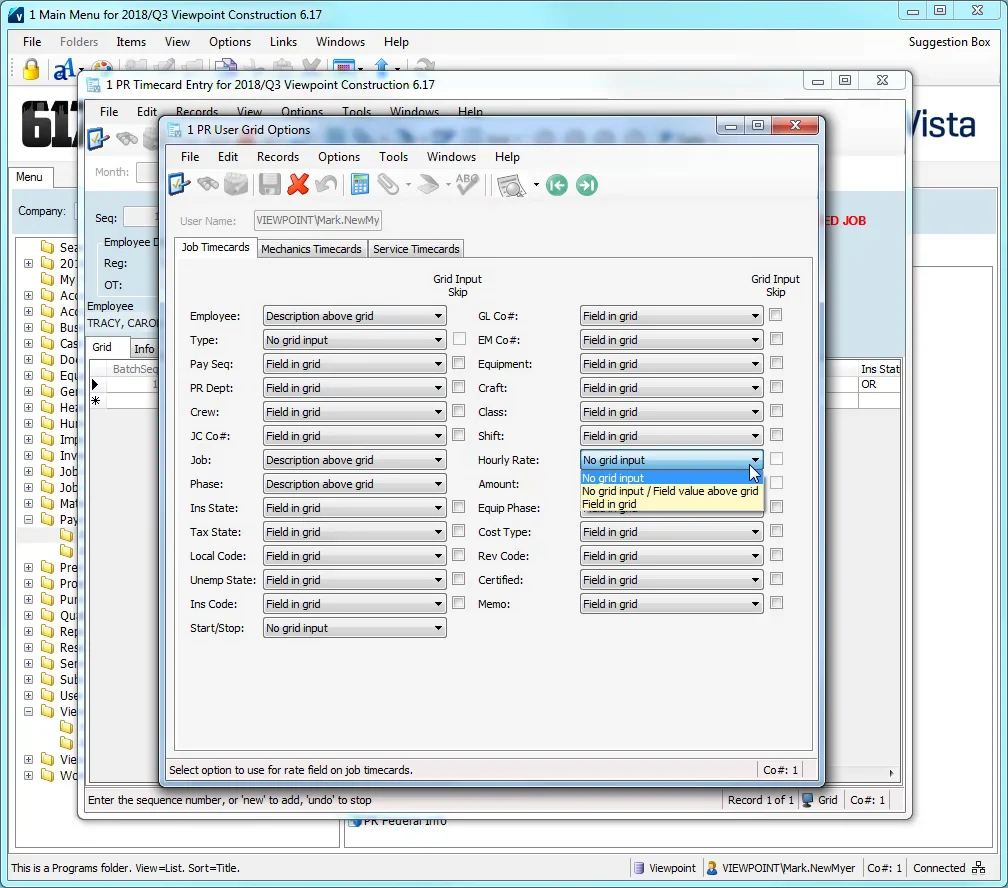Enable Grid Input Skip for GL Co#

pos(776,315)
